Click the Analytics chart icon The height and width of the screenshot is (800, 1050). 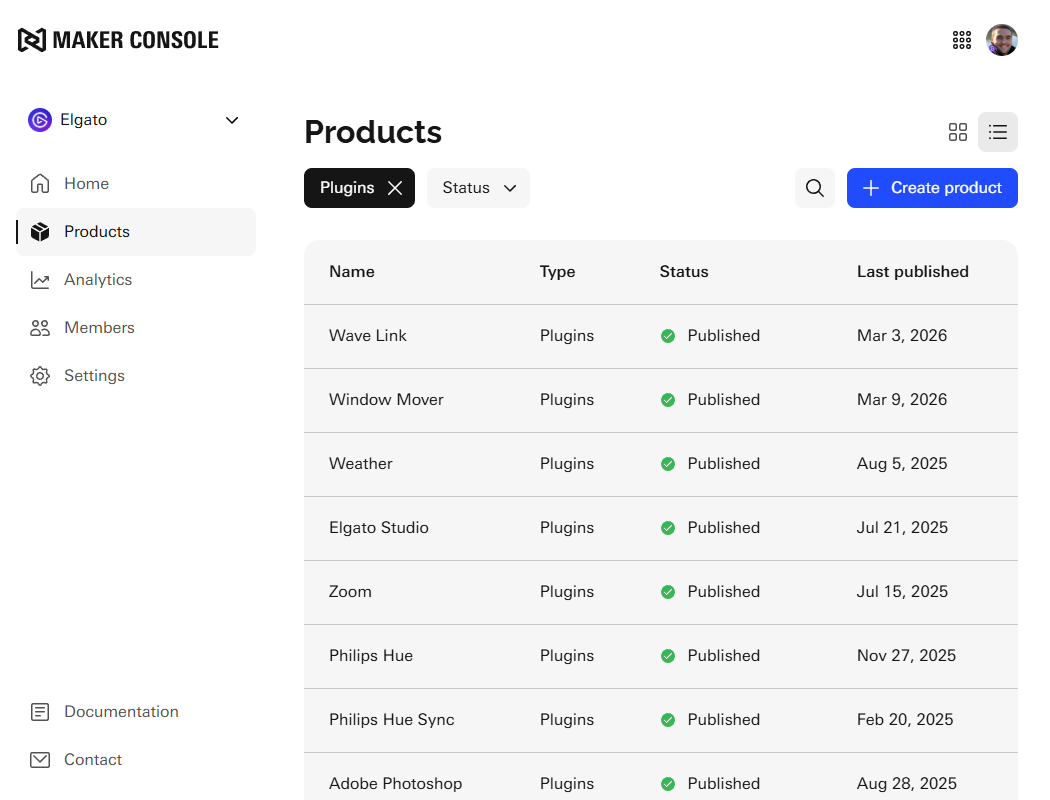pos(40,280)
